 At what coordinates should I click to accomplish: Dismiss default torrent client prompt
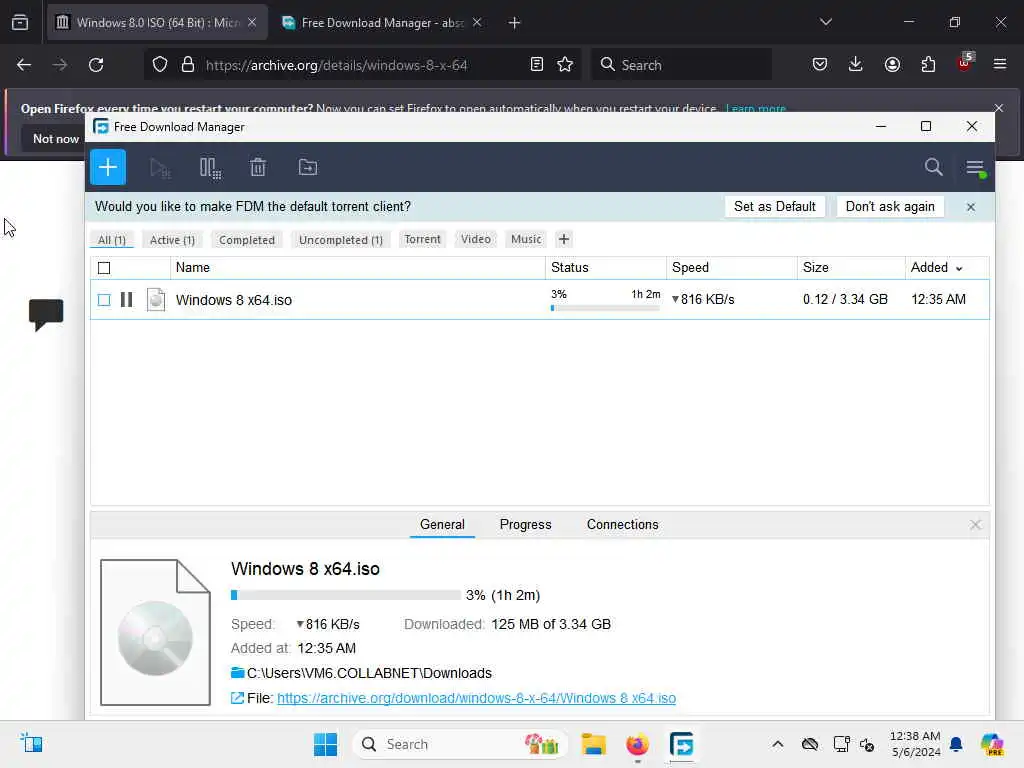tap(970, 207)
